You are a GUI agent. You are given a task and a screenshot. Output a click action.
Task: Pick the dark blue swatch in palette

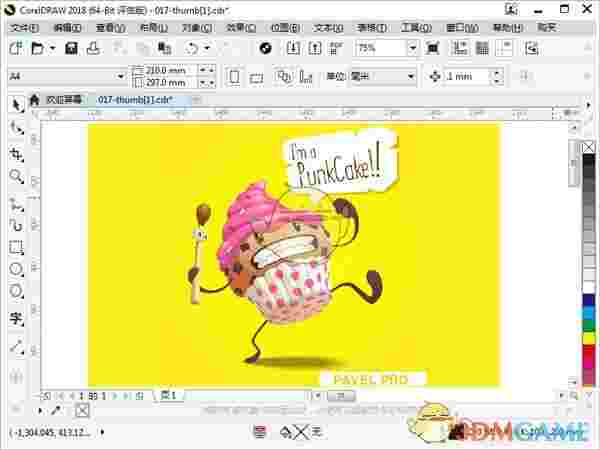click(x=589, y=300)
